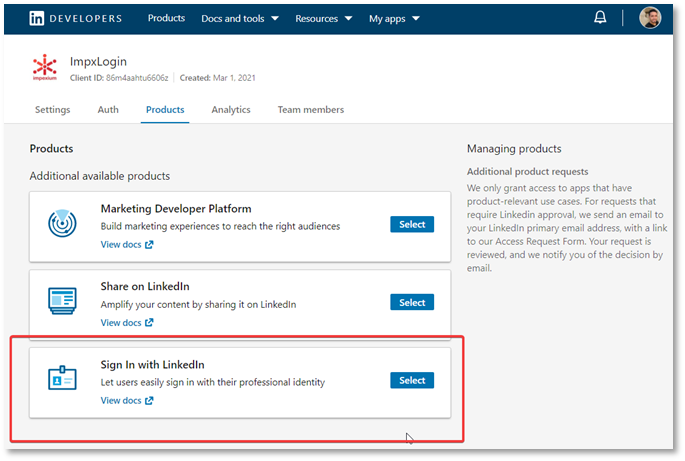Click the Sign In with LinkedIn title

coord(152,365)
